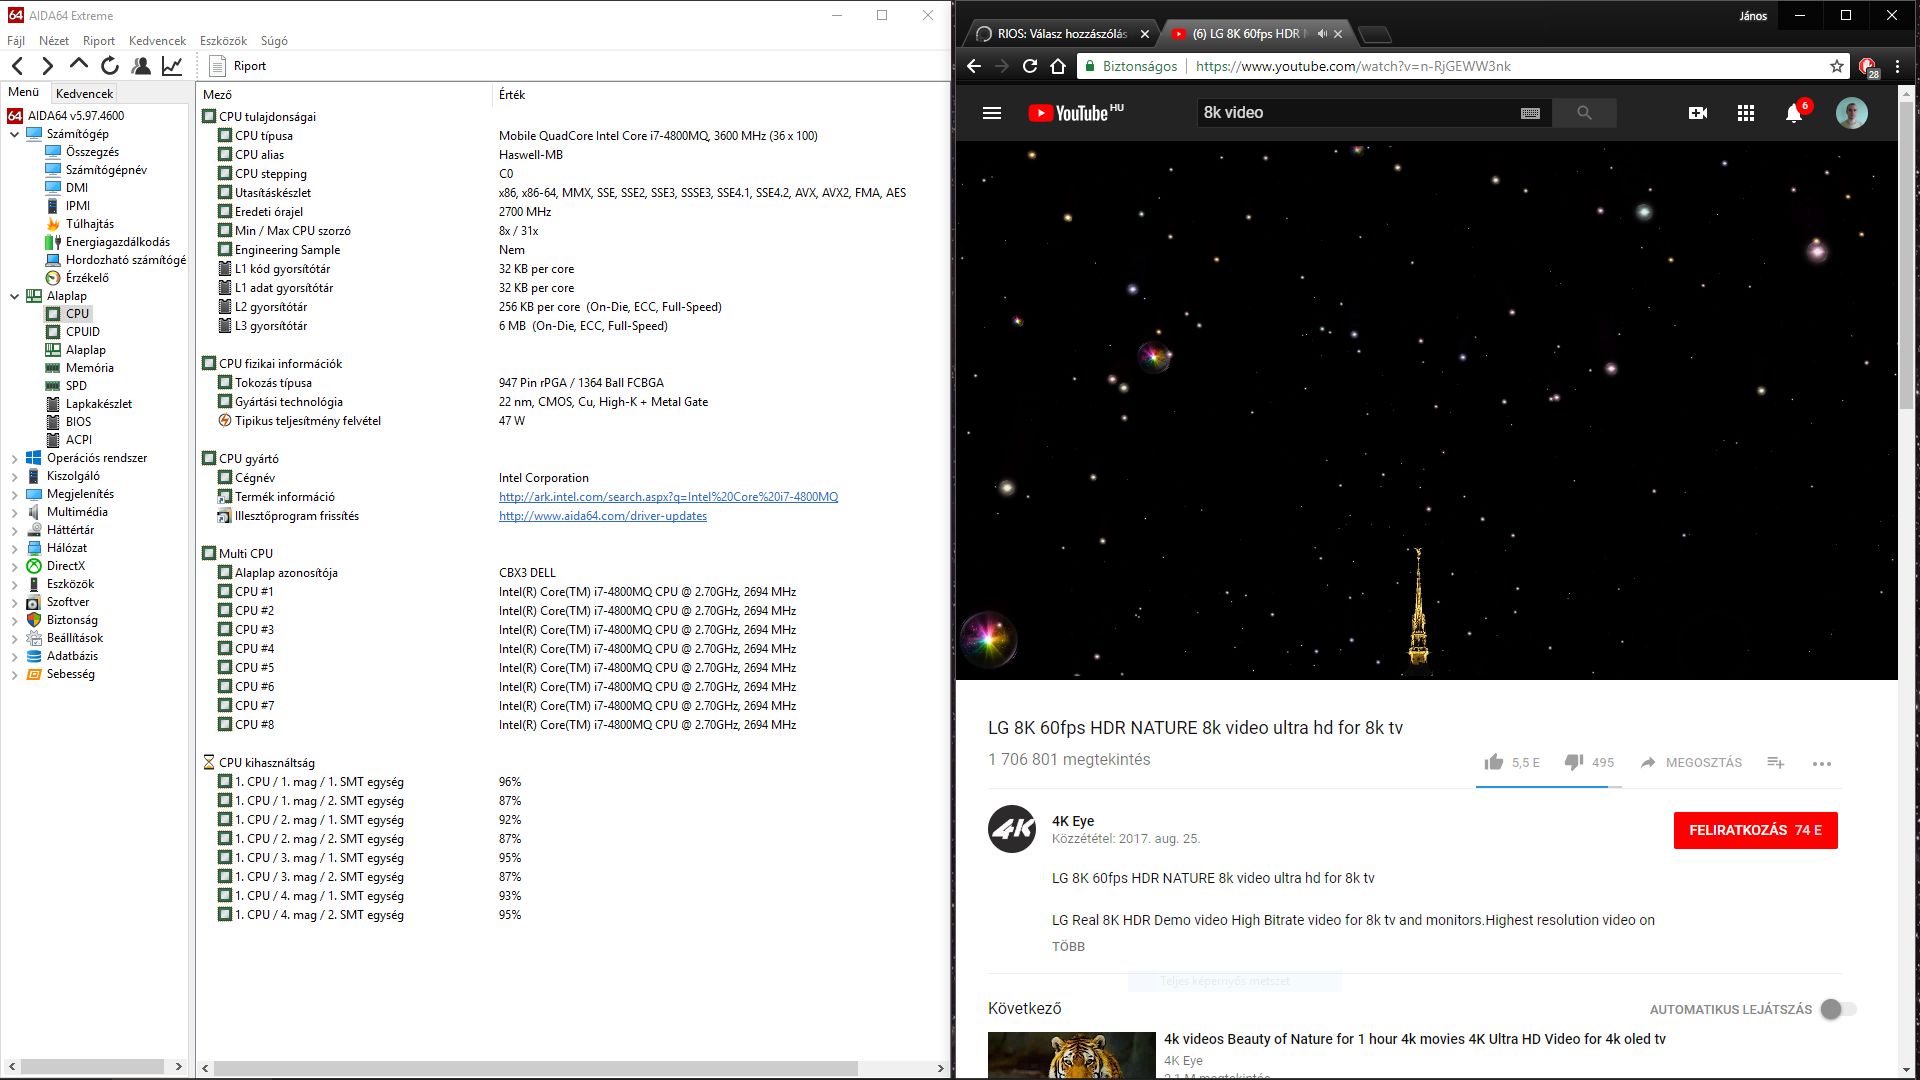Click the YouTube apps grid icon
Viewport: 1920px width, 1080px height.
(1746, 113)
